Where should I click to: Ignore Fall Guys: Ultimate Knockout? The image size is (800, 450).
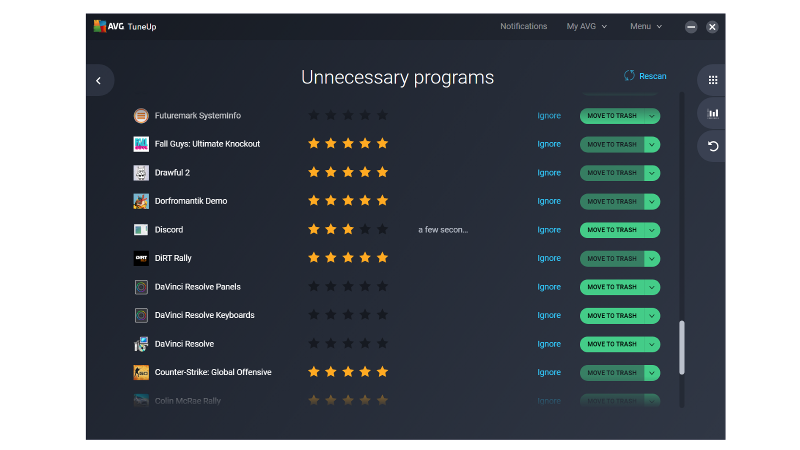click(549, 144)
